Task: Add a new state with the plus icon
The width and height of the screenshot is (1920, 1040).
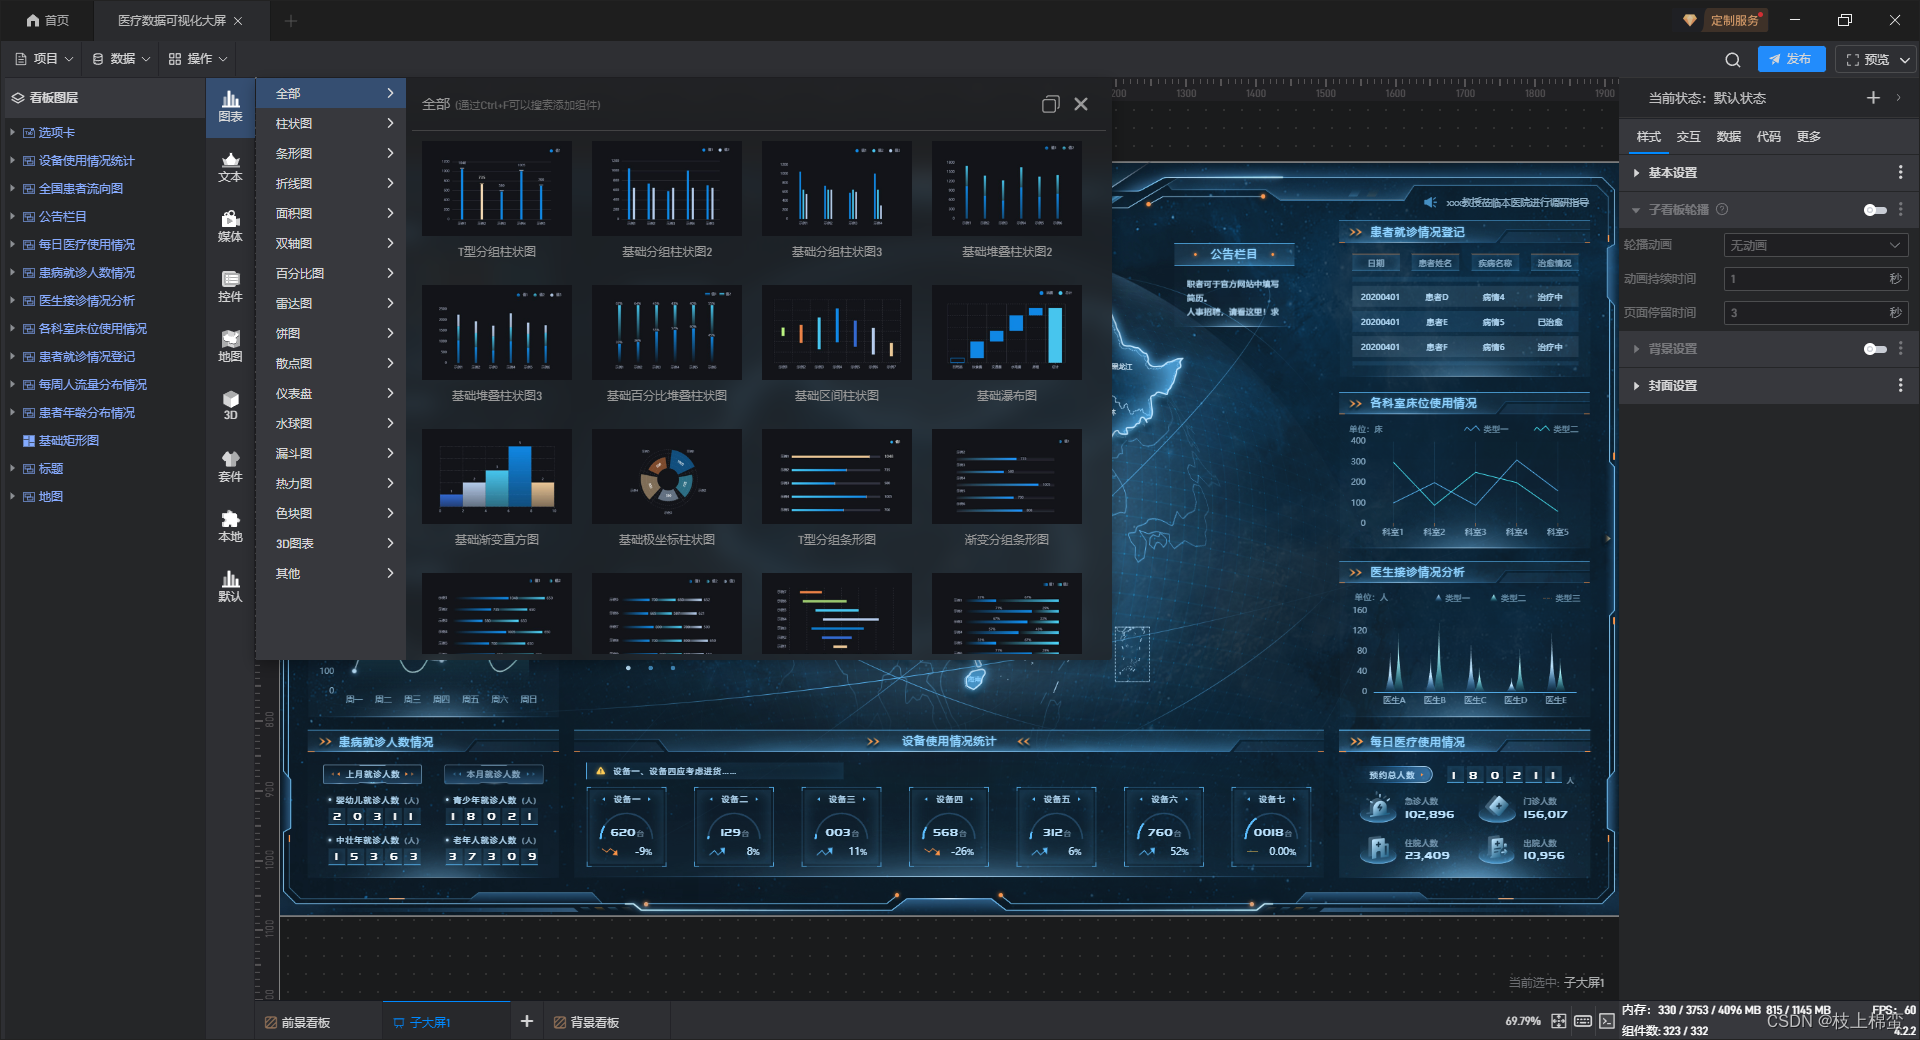Action: 1873,97
